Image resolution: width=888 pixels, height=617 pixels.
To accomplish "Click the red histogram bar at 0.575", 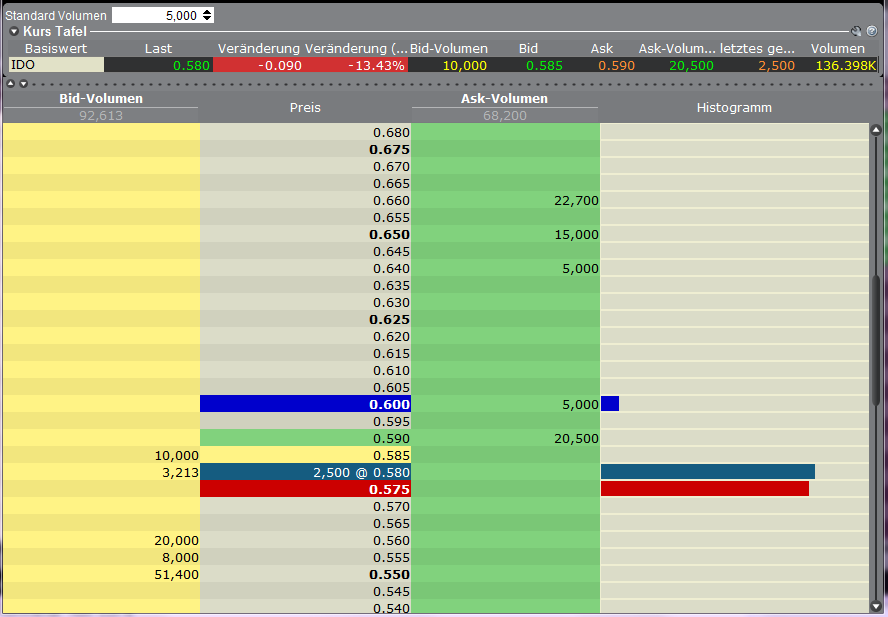I will 705,488.
